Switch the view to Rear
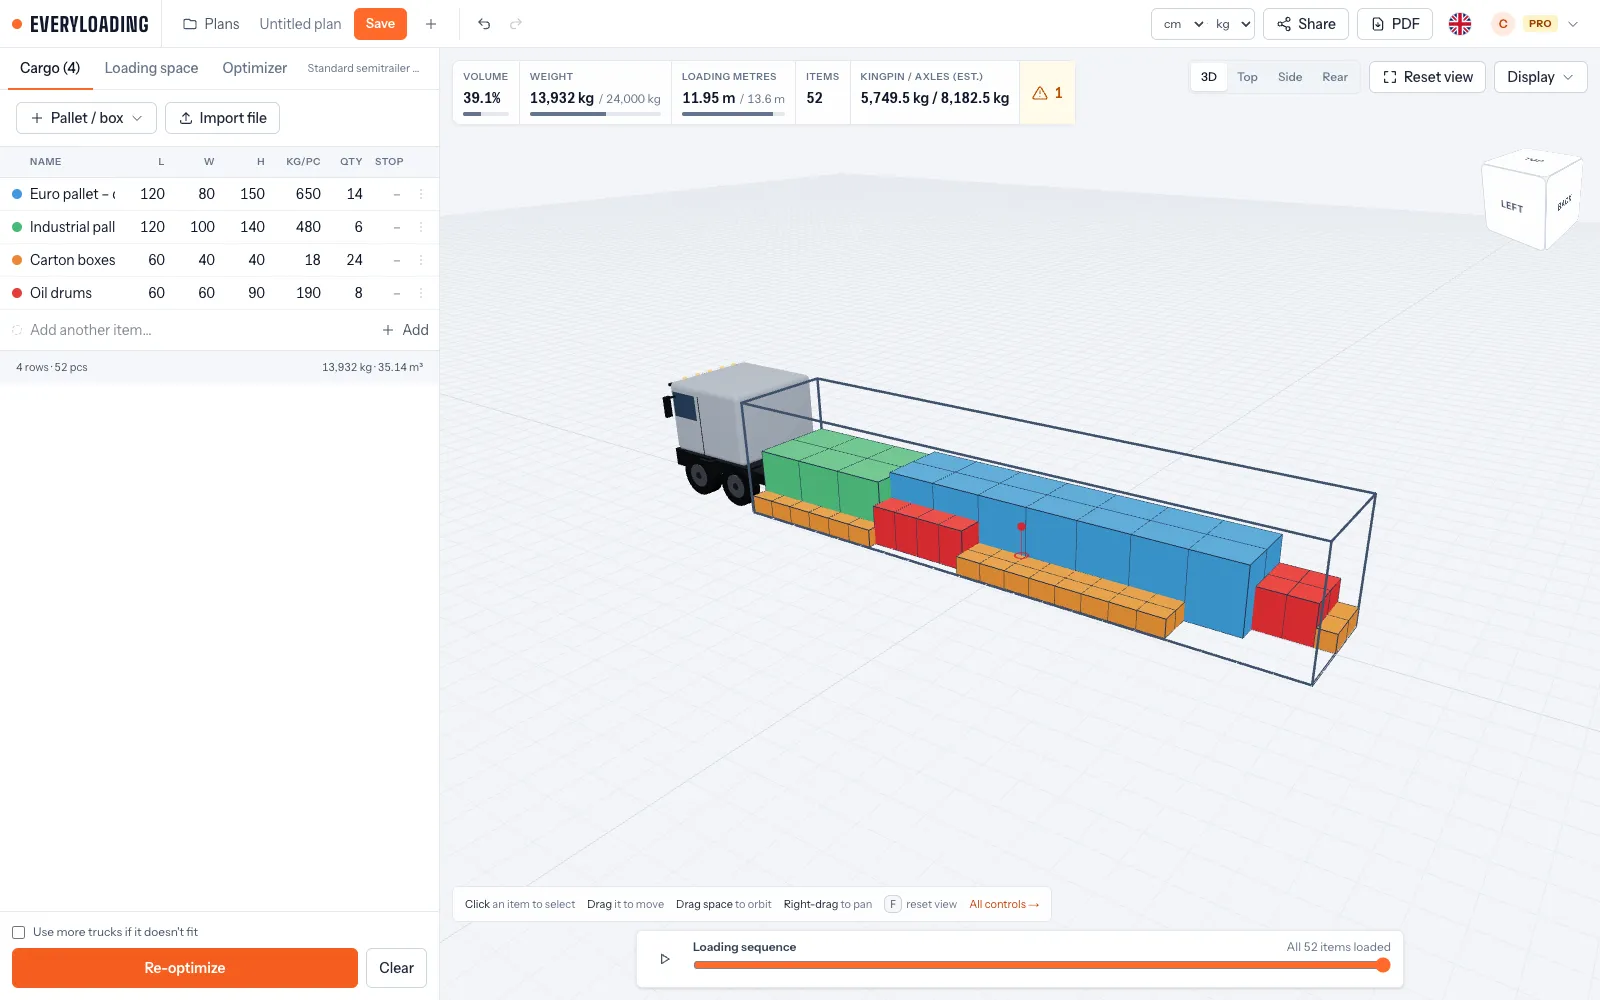The height and width of the screenshot is (1000, 1600). point(1335,77)
